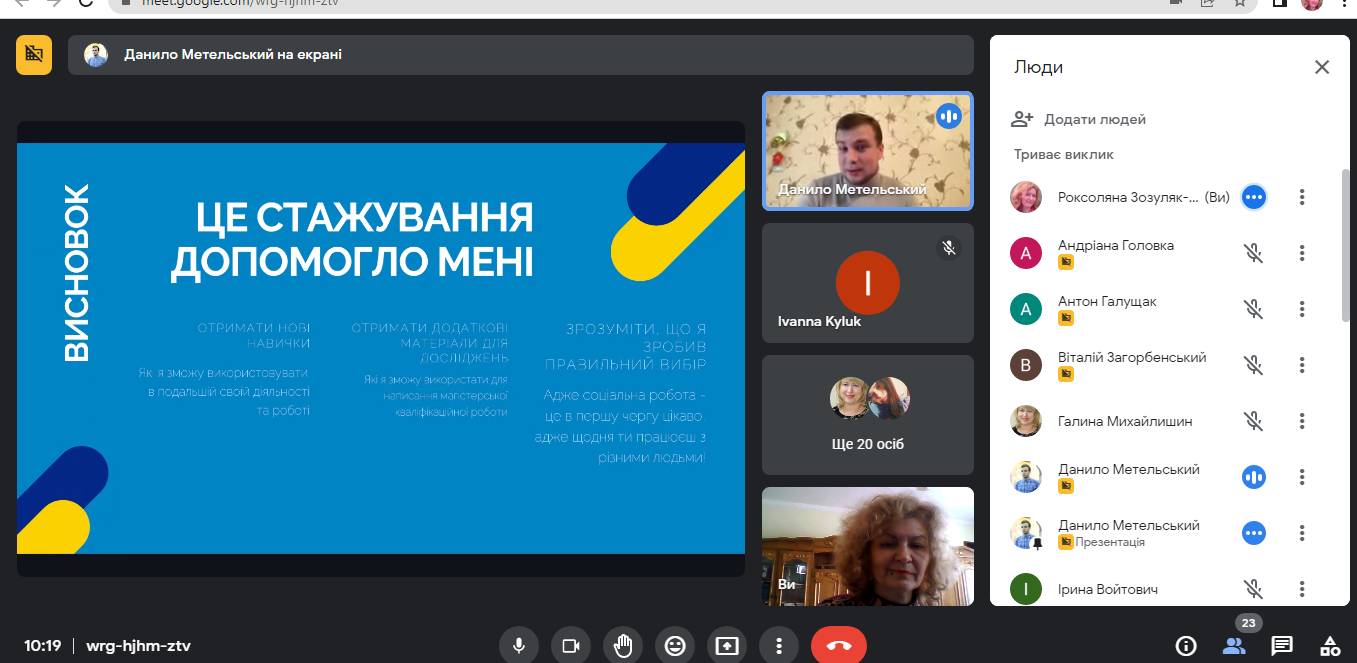This screenshot has width=1357, height=663.
Task: Raise your hand in the meeting
Action: 623,646
